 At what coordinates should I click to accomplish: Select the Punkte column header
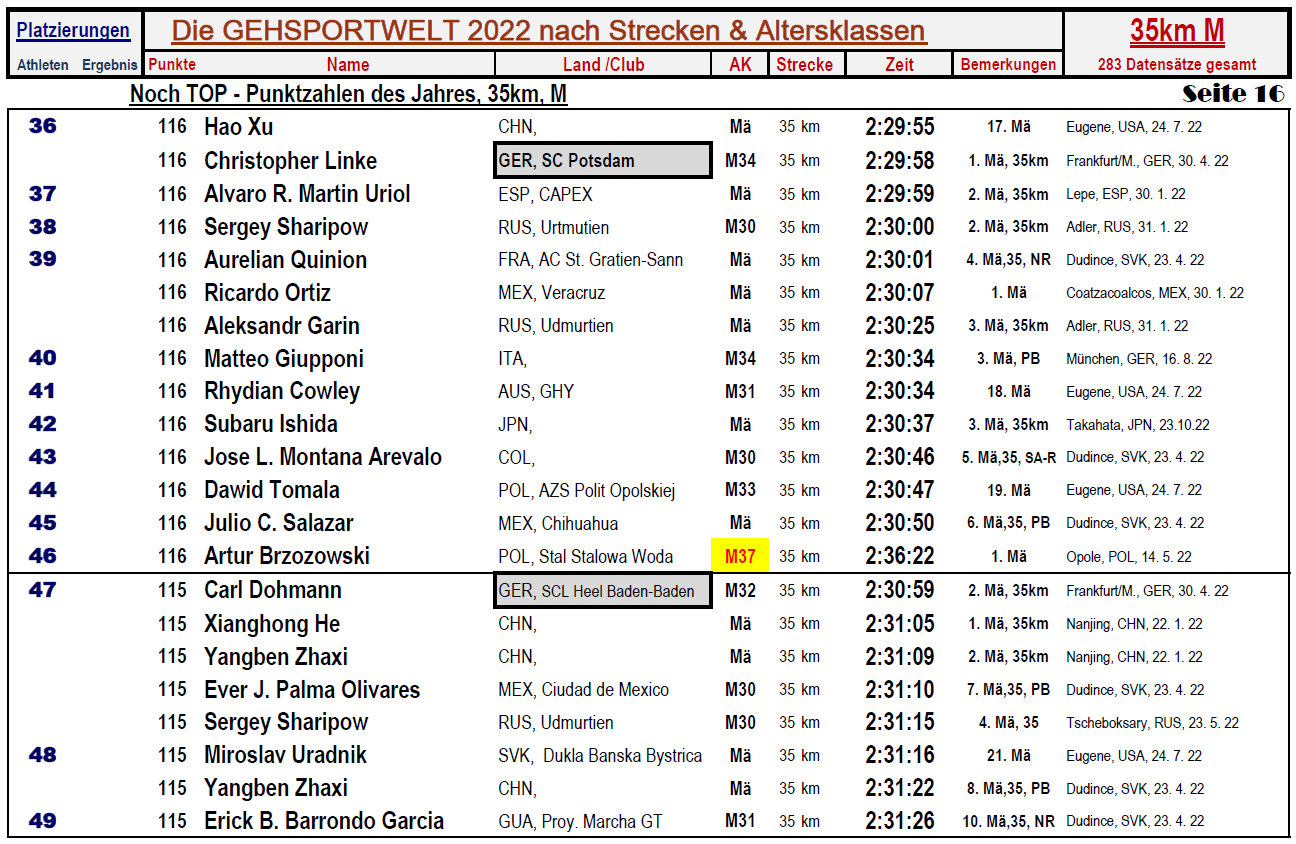pyautogui.click(x=172, y=64)
